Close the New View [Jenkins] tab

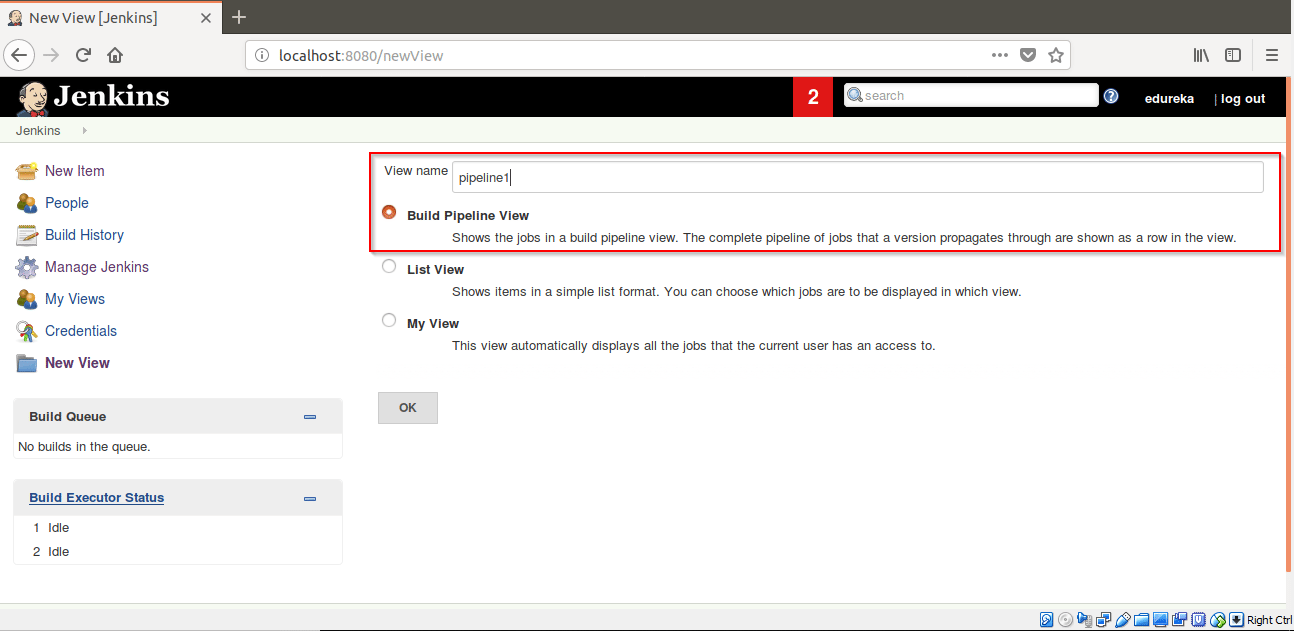click(204, 18)
